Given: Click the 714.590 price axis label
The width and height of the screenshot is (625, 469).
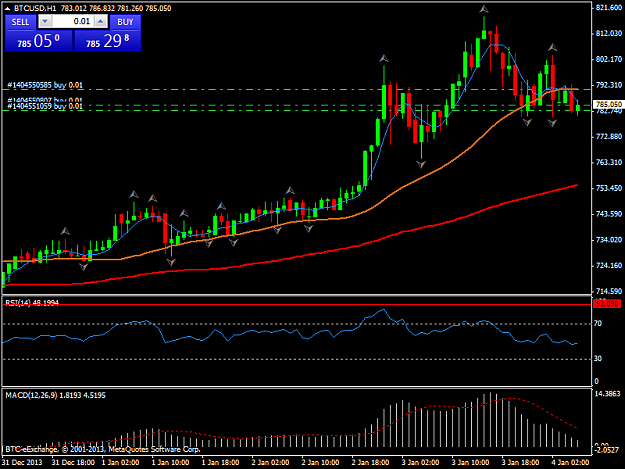Looking at the screenshot, I should click(609, 291).
